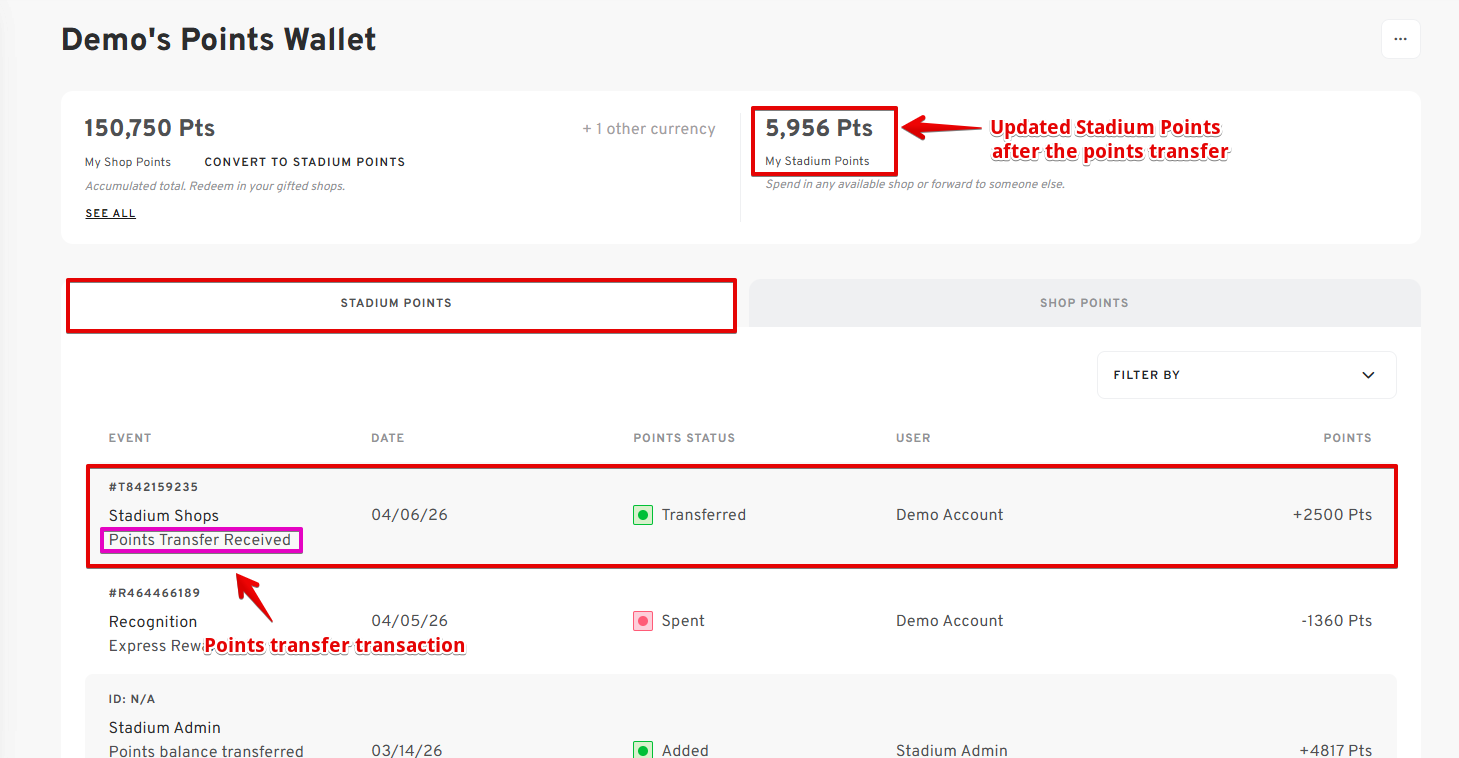The width and height of the screenshot is (1459, 758).
Task: Expand the Filter By dropdown chevron
Action: click(x=1368, y=375)
